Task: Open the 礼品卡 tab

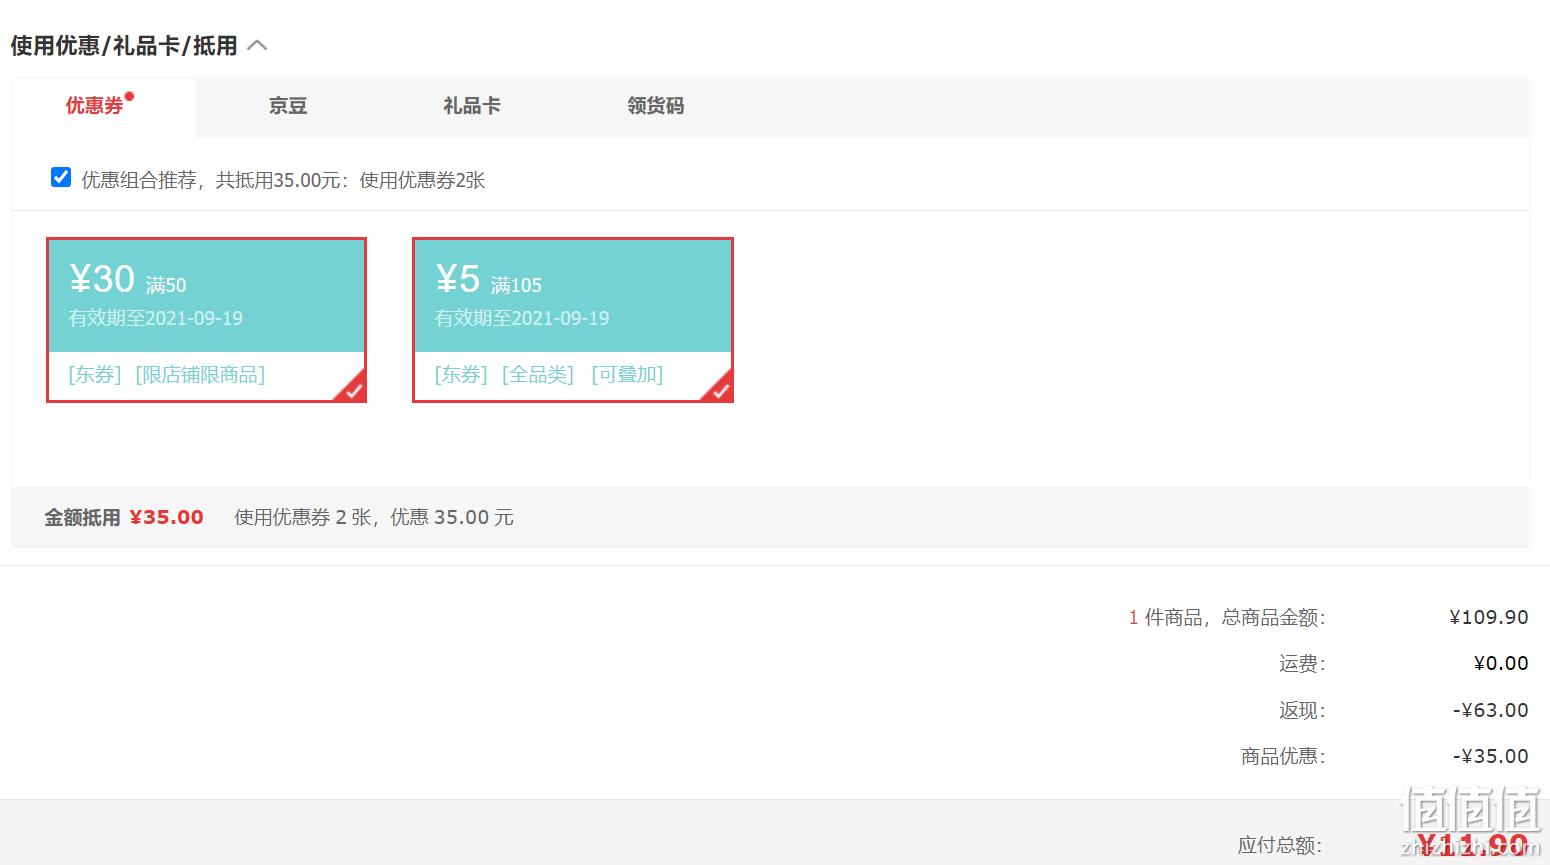Action: point(472,106)
